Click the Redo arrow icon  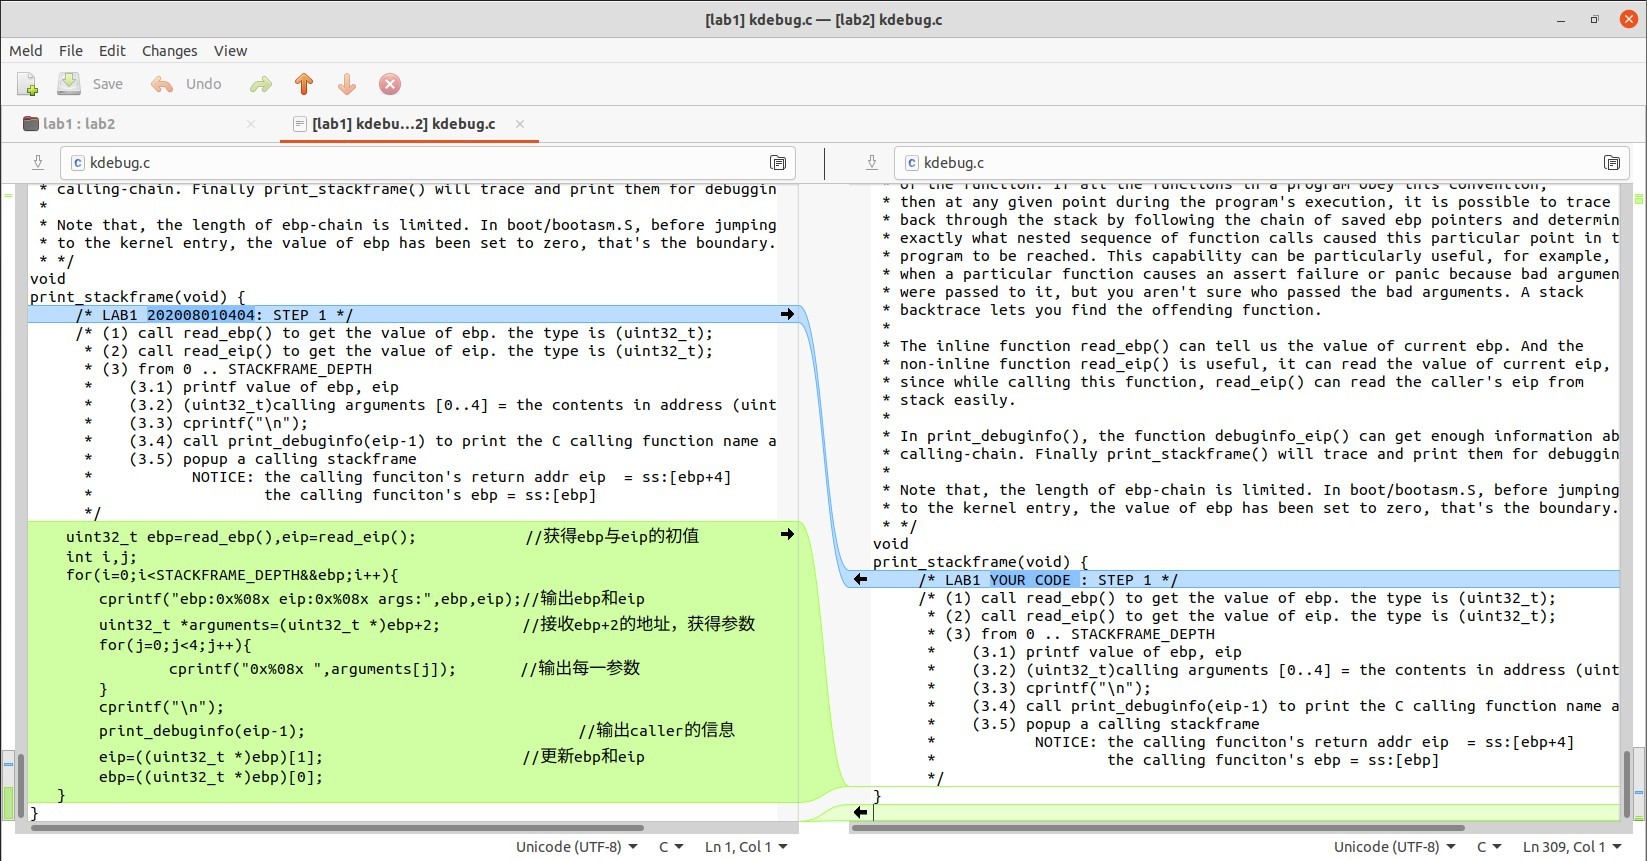pyautogui.click(x=261, y=84)
